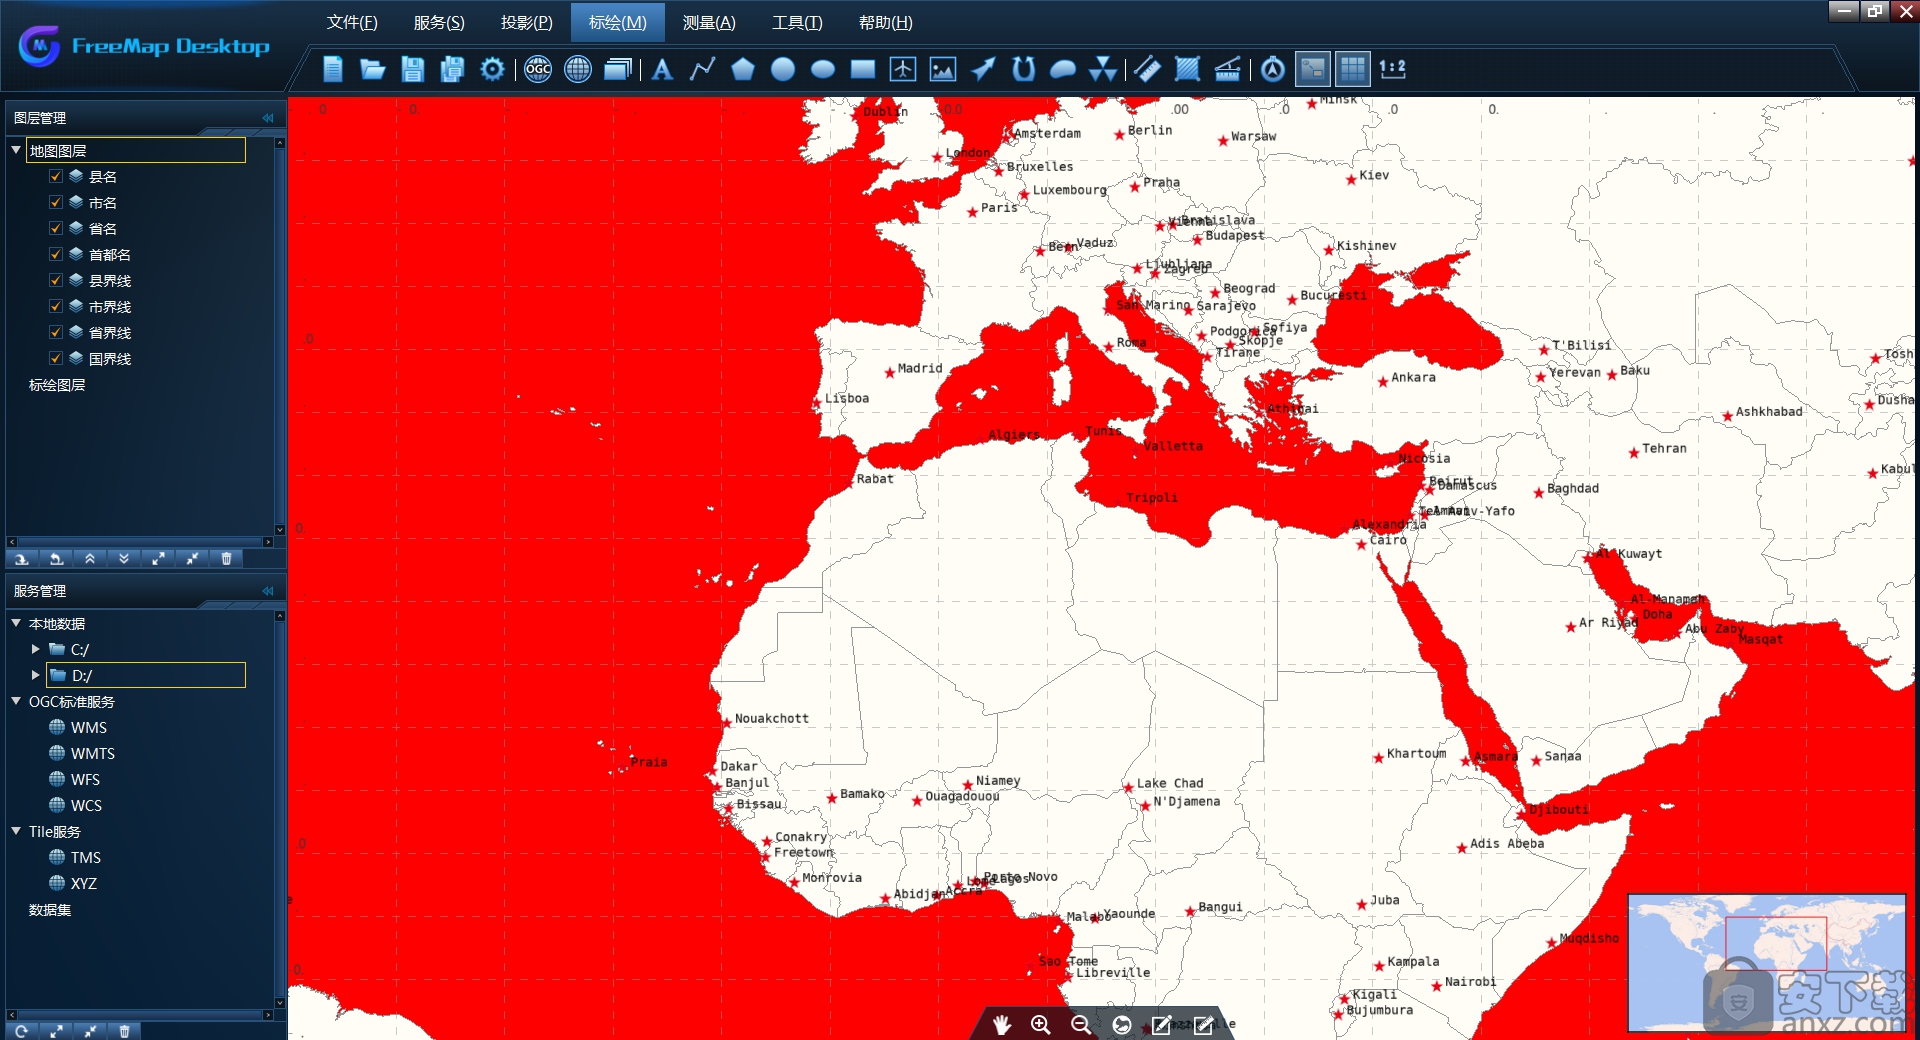Toggle the grid lines button

pyautogui.click(x=1352, y=69)
